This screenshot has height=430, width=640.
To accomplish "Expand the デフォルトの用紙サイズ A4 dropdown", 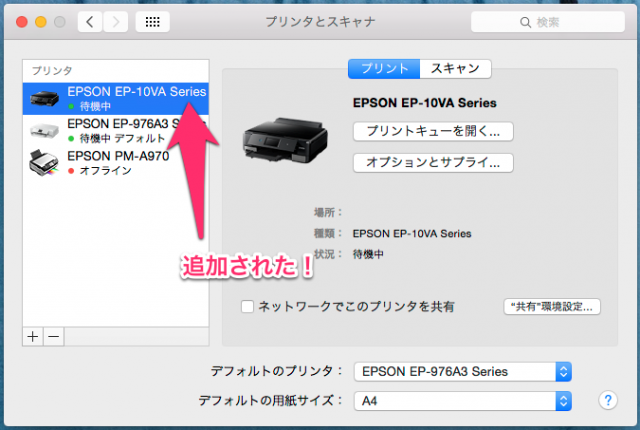I will [462, 401].
